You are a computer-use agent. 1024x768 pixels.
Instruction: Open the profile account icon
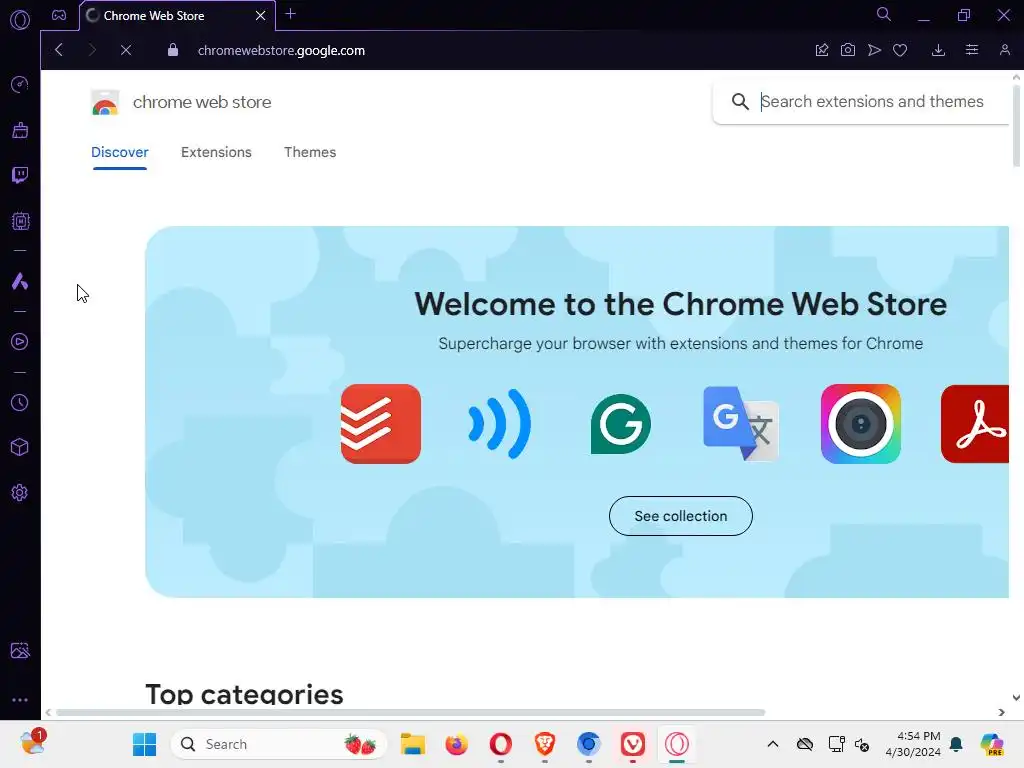pyautogui.click(x=1004, y=50)
